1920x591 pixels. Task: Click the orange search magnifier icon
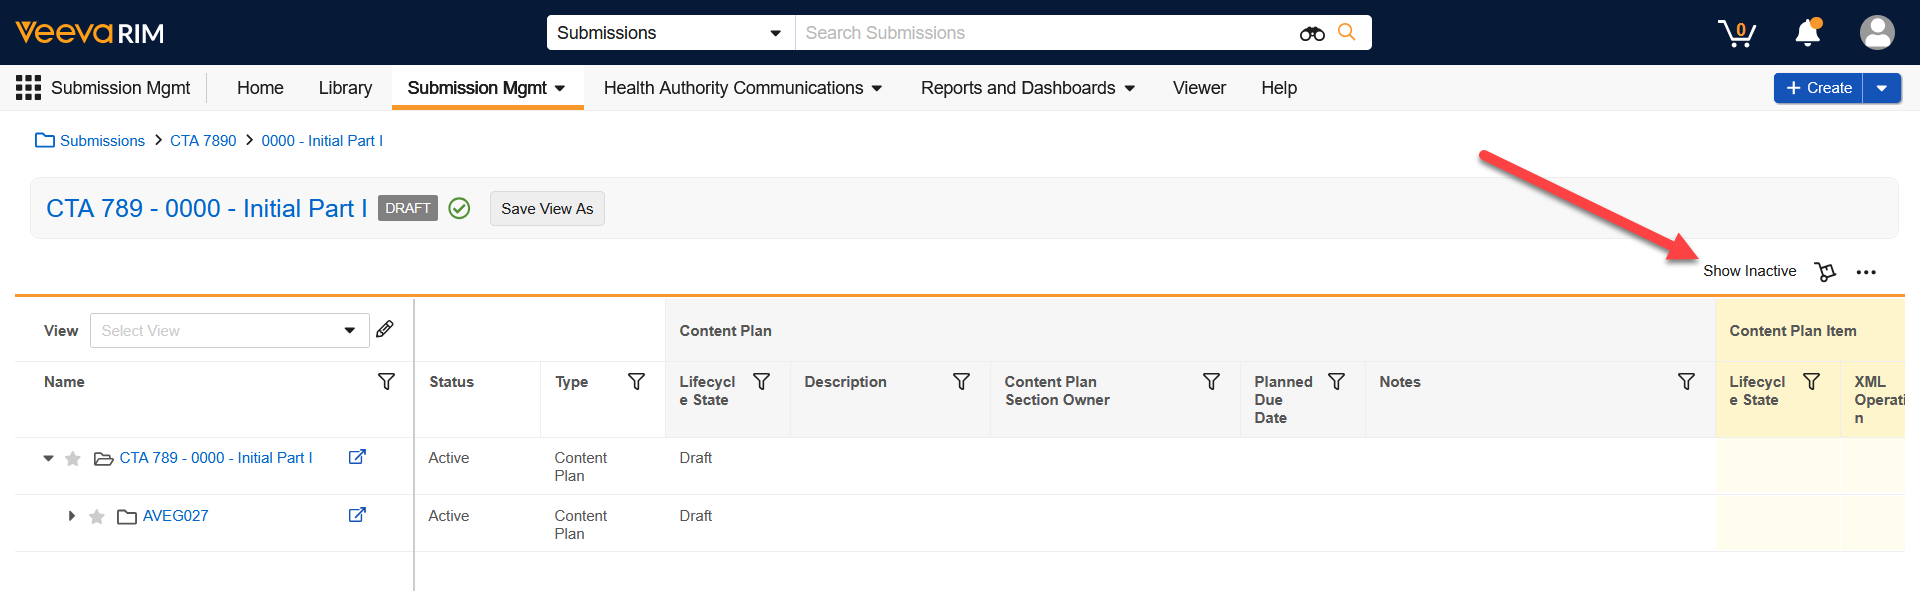[1347, 32]
